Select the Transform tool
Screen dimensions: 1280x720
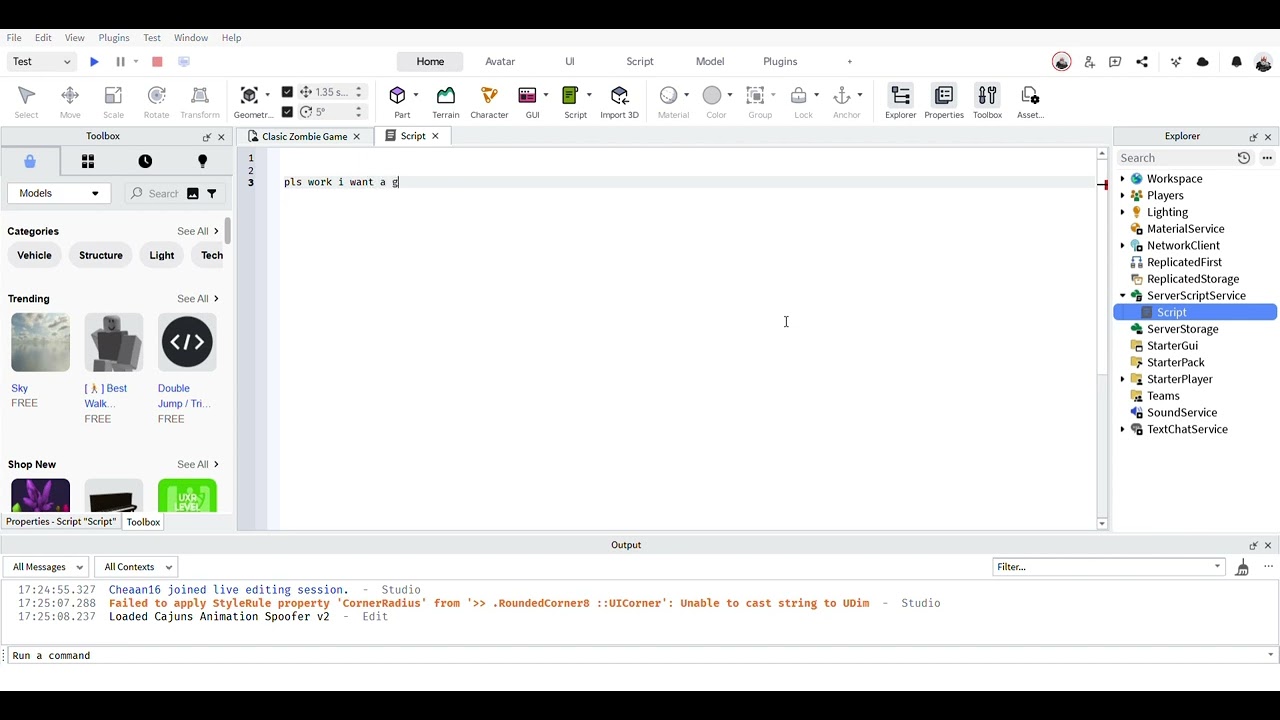pyautogui.click(x=200, y=102)
